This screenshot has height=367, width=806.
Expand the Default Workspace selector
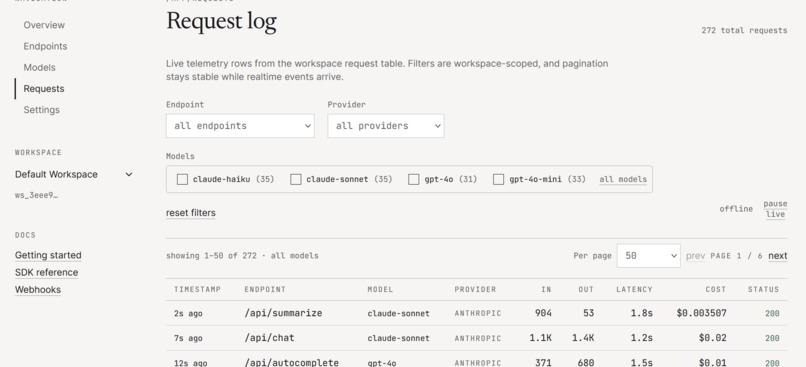click(74, 174)
